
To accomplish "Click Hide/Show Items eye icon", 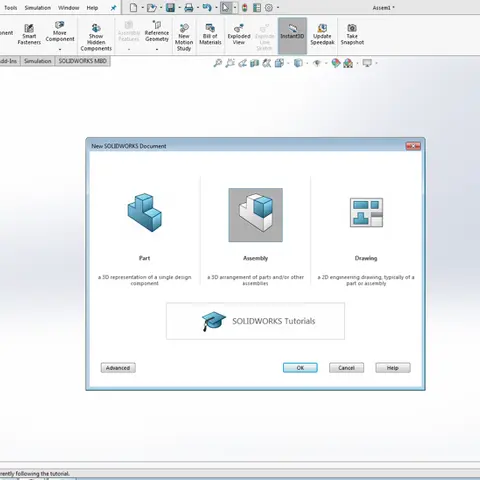I will [317, 63].
